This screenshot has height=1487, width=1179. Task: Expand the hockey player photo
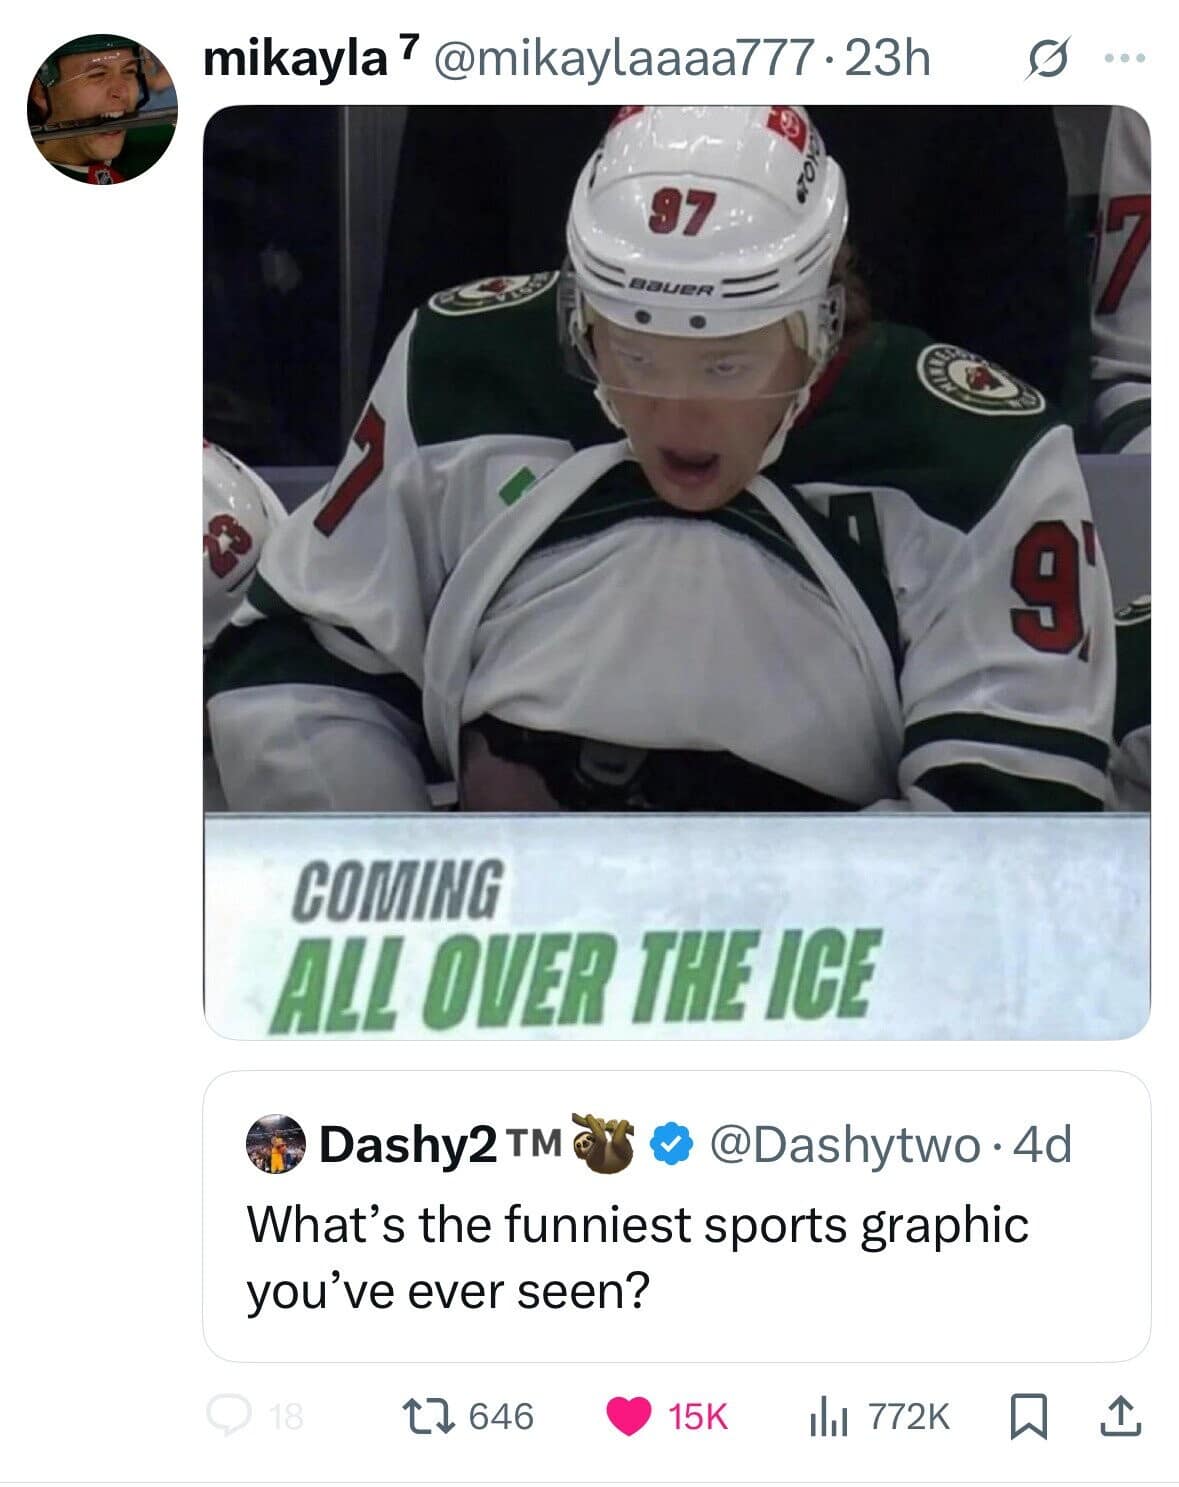[676, 570]
